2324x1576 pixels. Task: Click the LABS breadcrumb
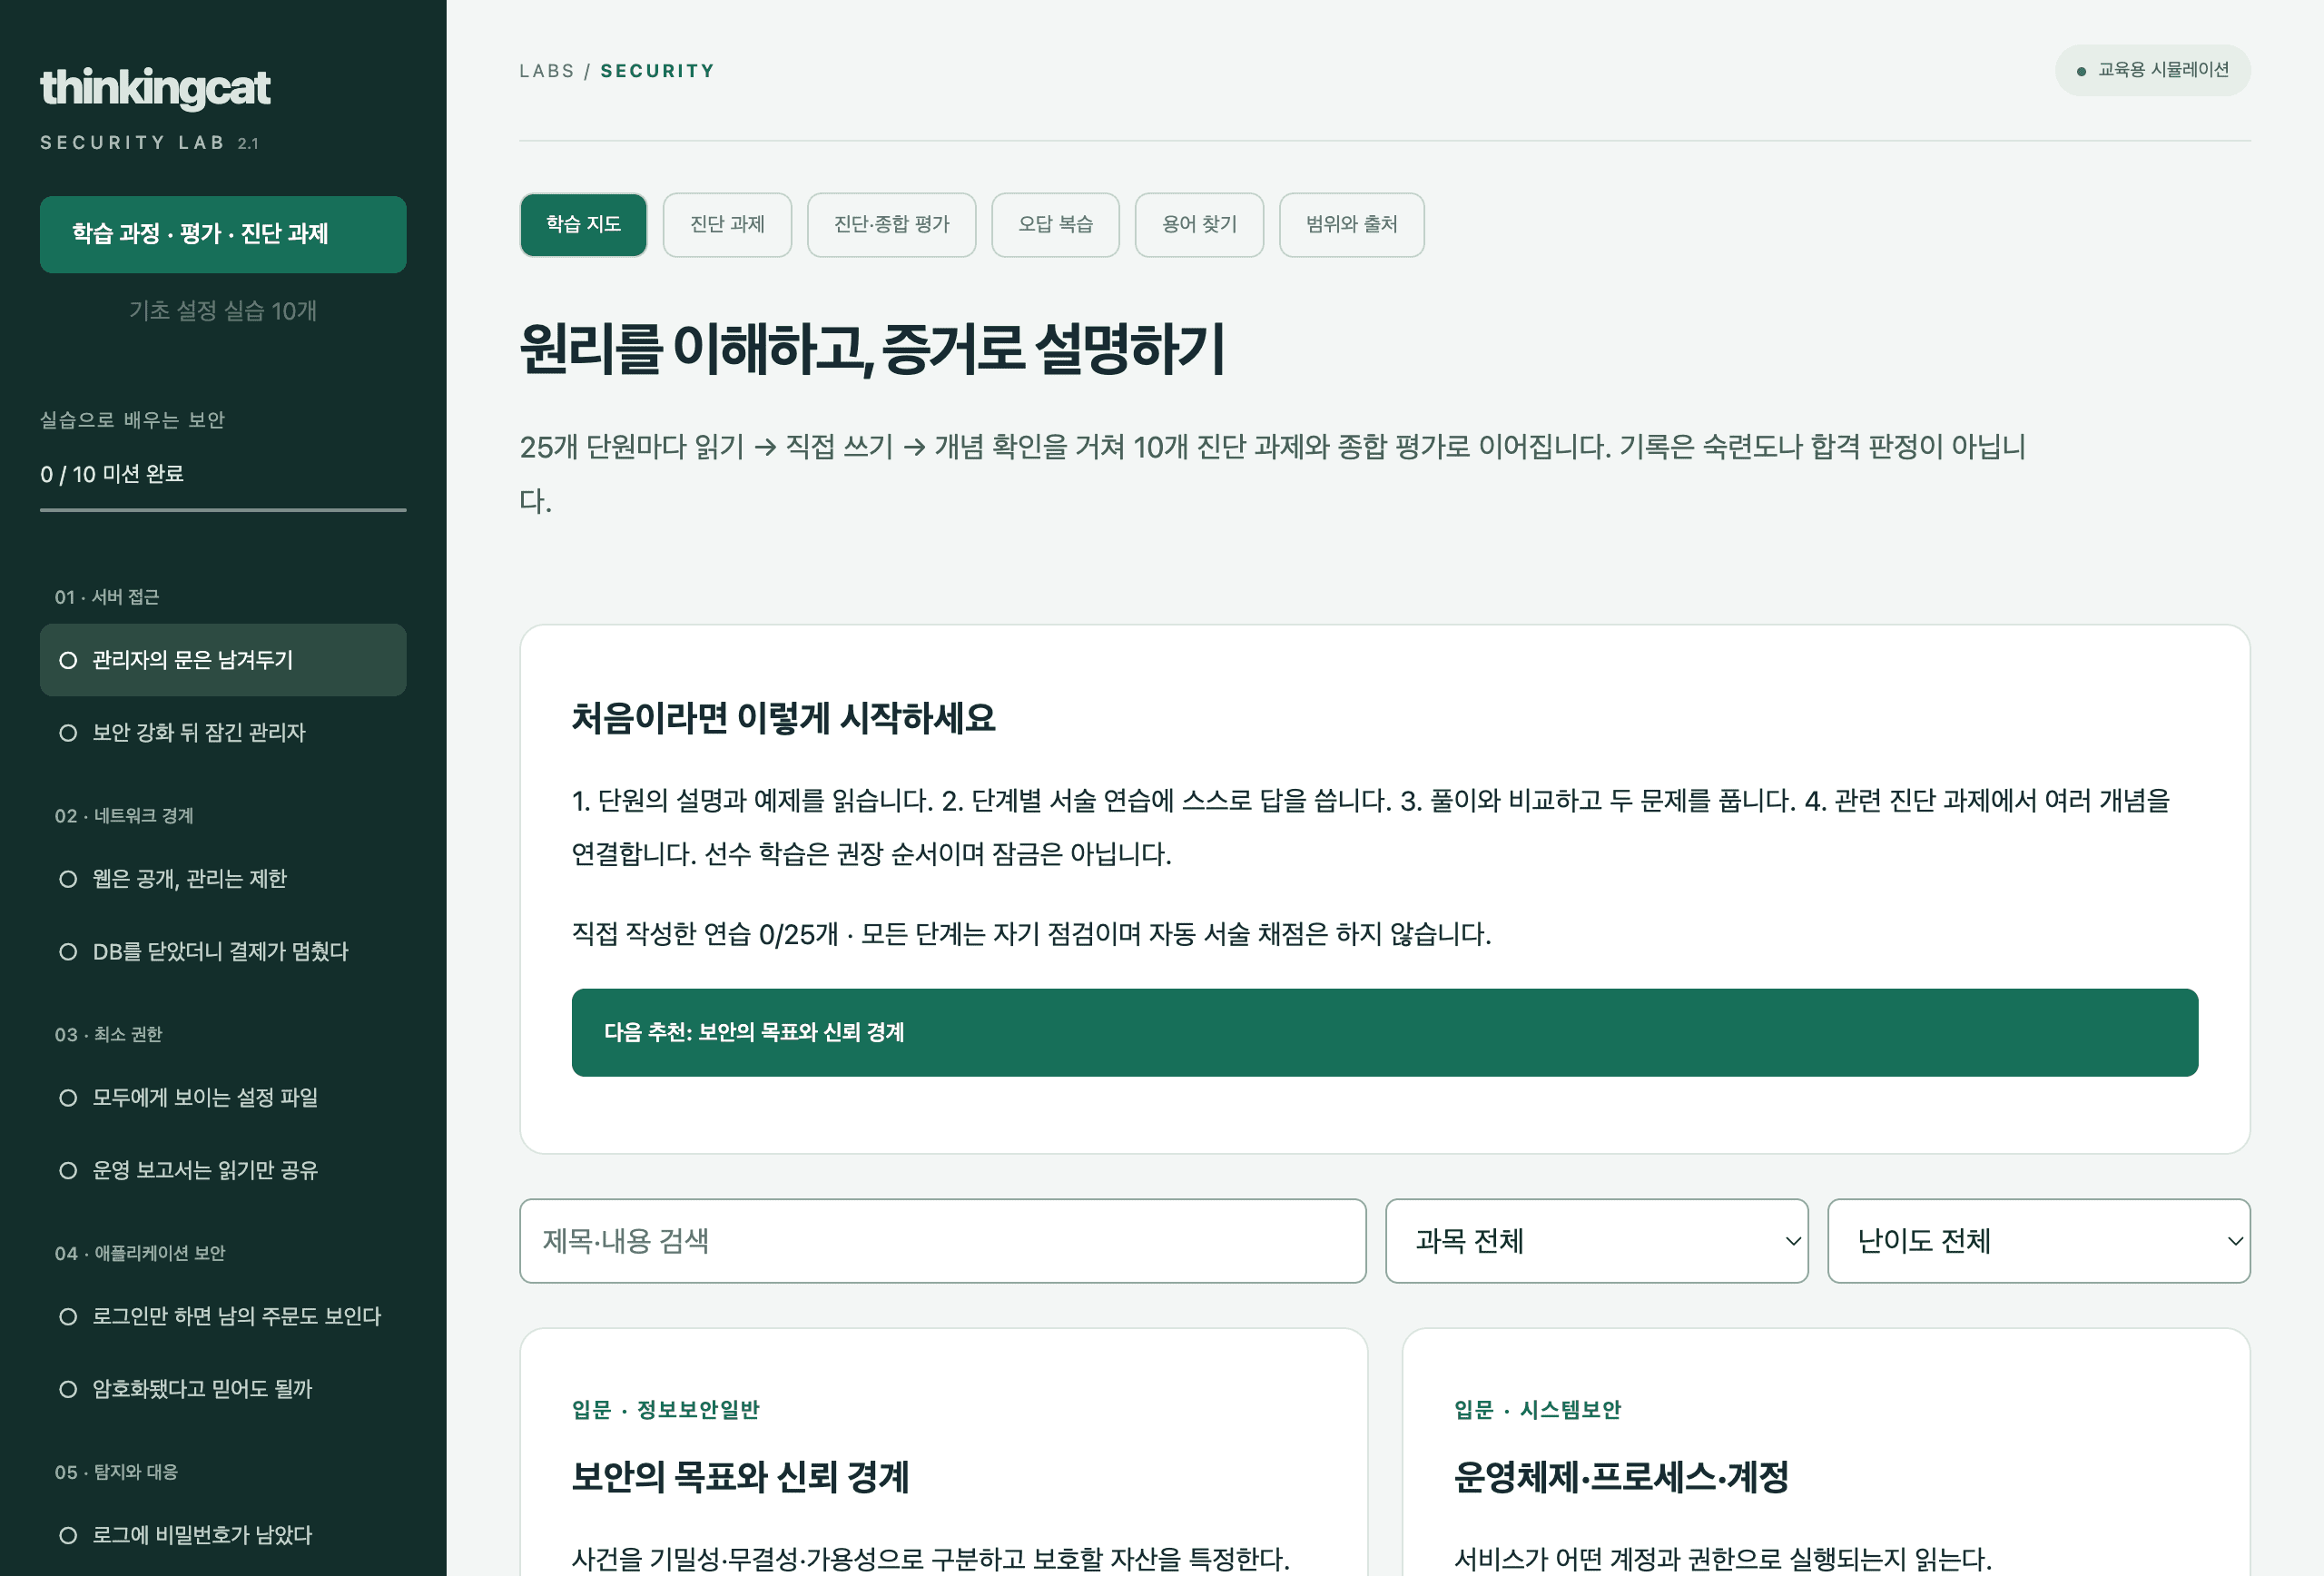pos(547,71)
